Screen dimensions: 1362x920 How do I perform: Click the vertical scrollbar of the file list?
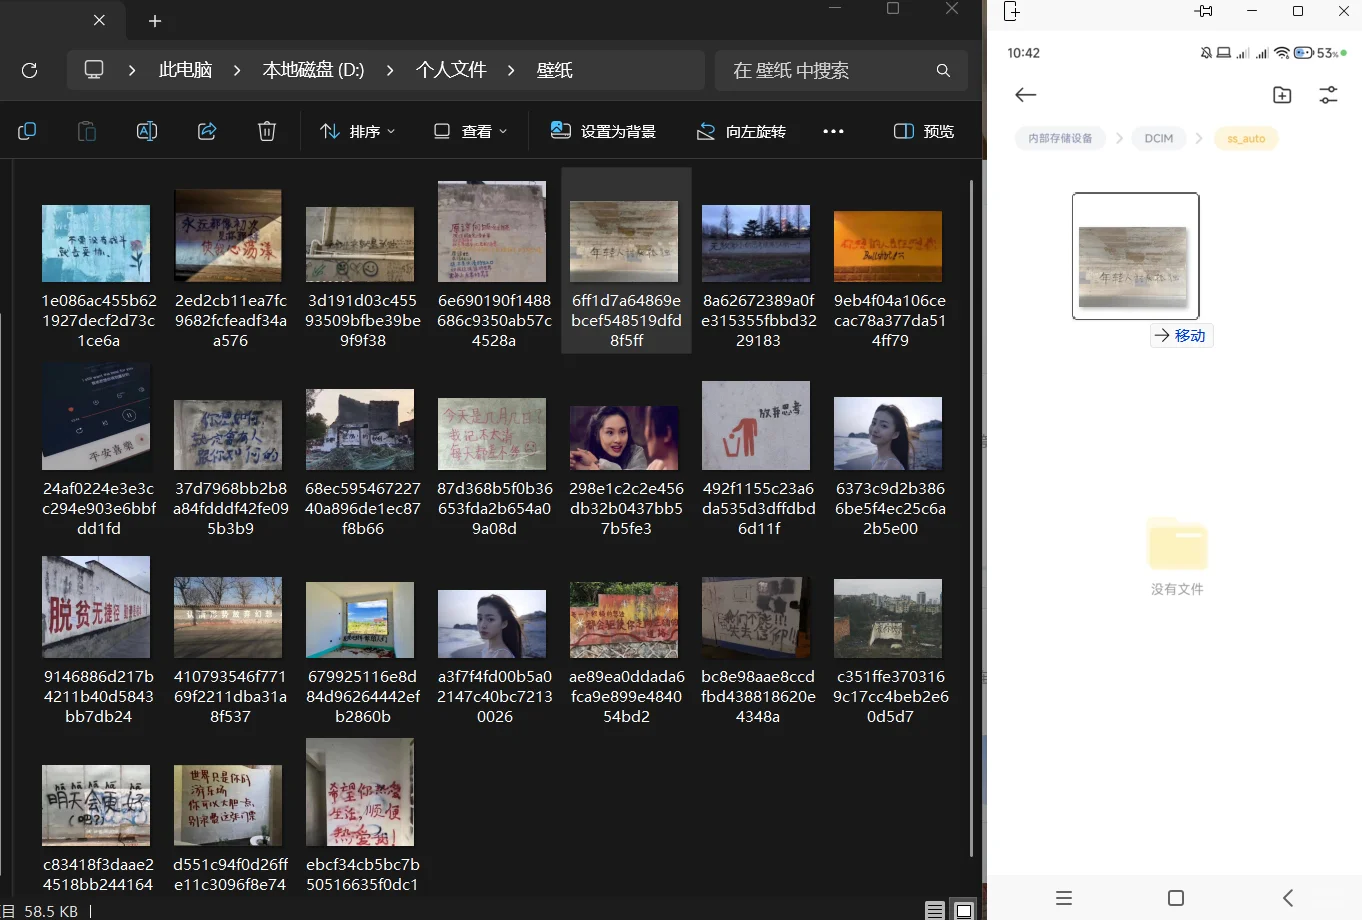click(971, 518)
